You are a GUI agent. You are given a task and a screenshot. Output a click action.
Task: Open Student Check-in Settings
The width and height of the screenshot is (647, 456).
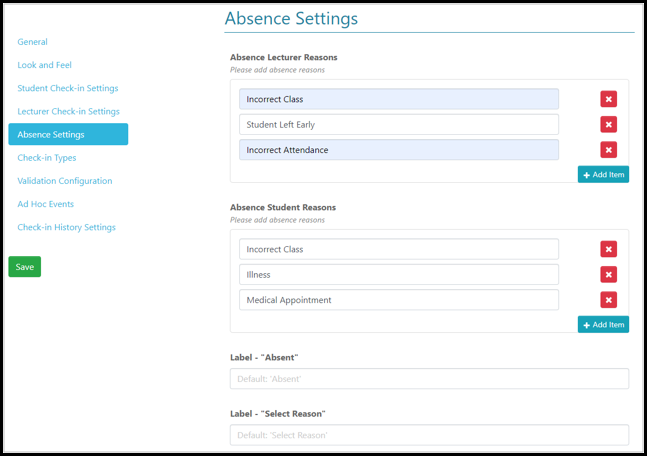click(x=67, y=88)
